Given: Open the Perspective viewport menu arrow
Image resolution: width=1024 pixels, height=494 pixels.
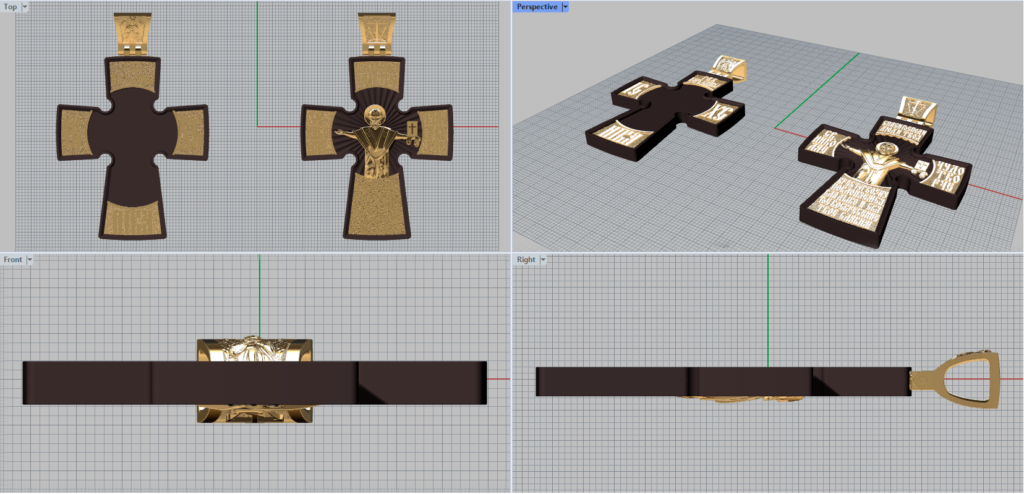Looking at the screenshot, I should (x=565, y=7).
